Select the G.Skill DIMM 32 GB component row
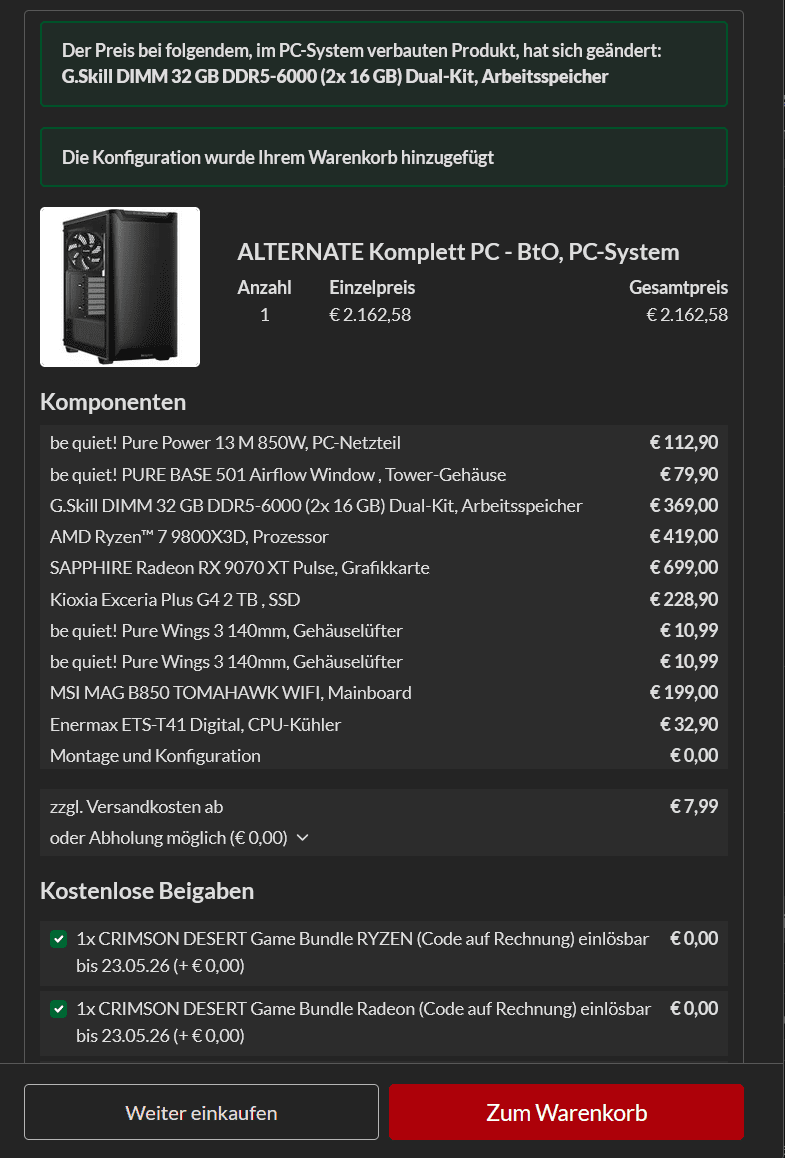The width and height of the screenshot is (785, 1158). coord(316,505)
